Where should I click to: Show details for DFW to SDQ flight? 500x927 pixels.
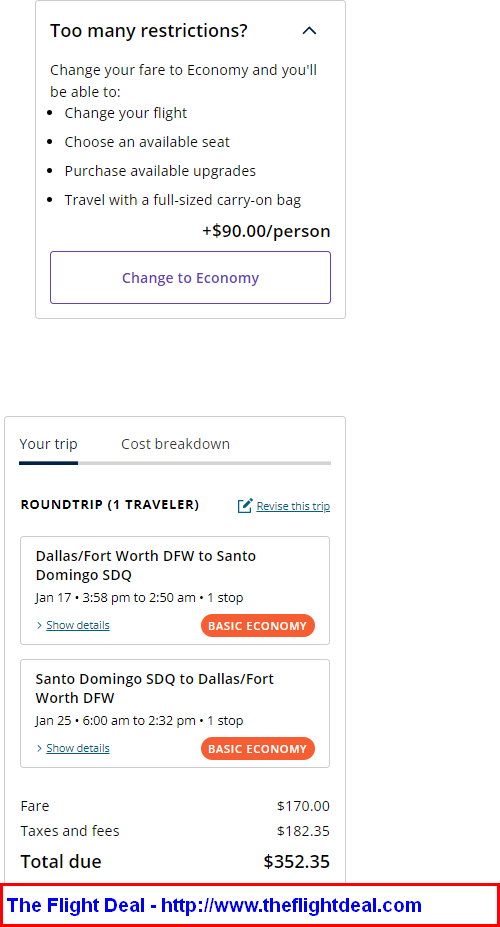pos(78,625)
